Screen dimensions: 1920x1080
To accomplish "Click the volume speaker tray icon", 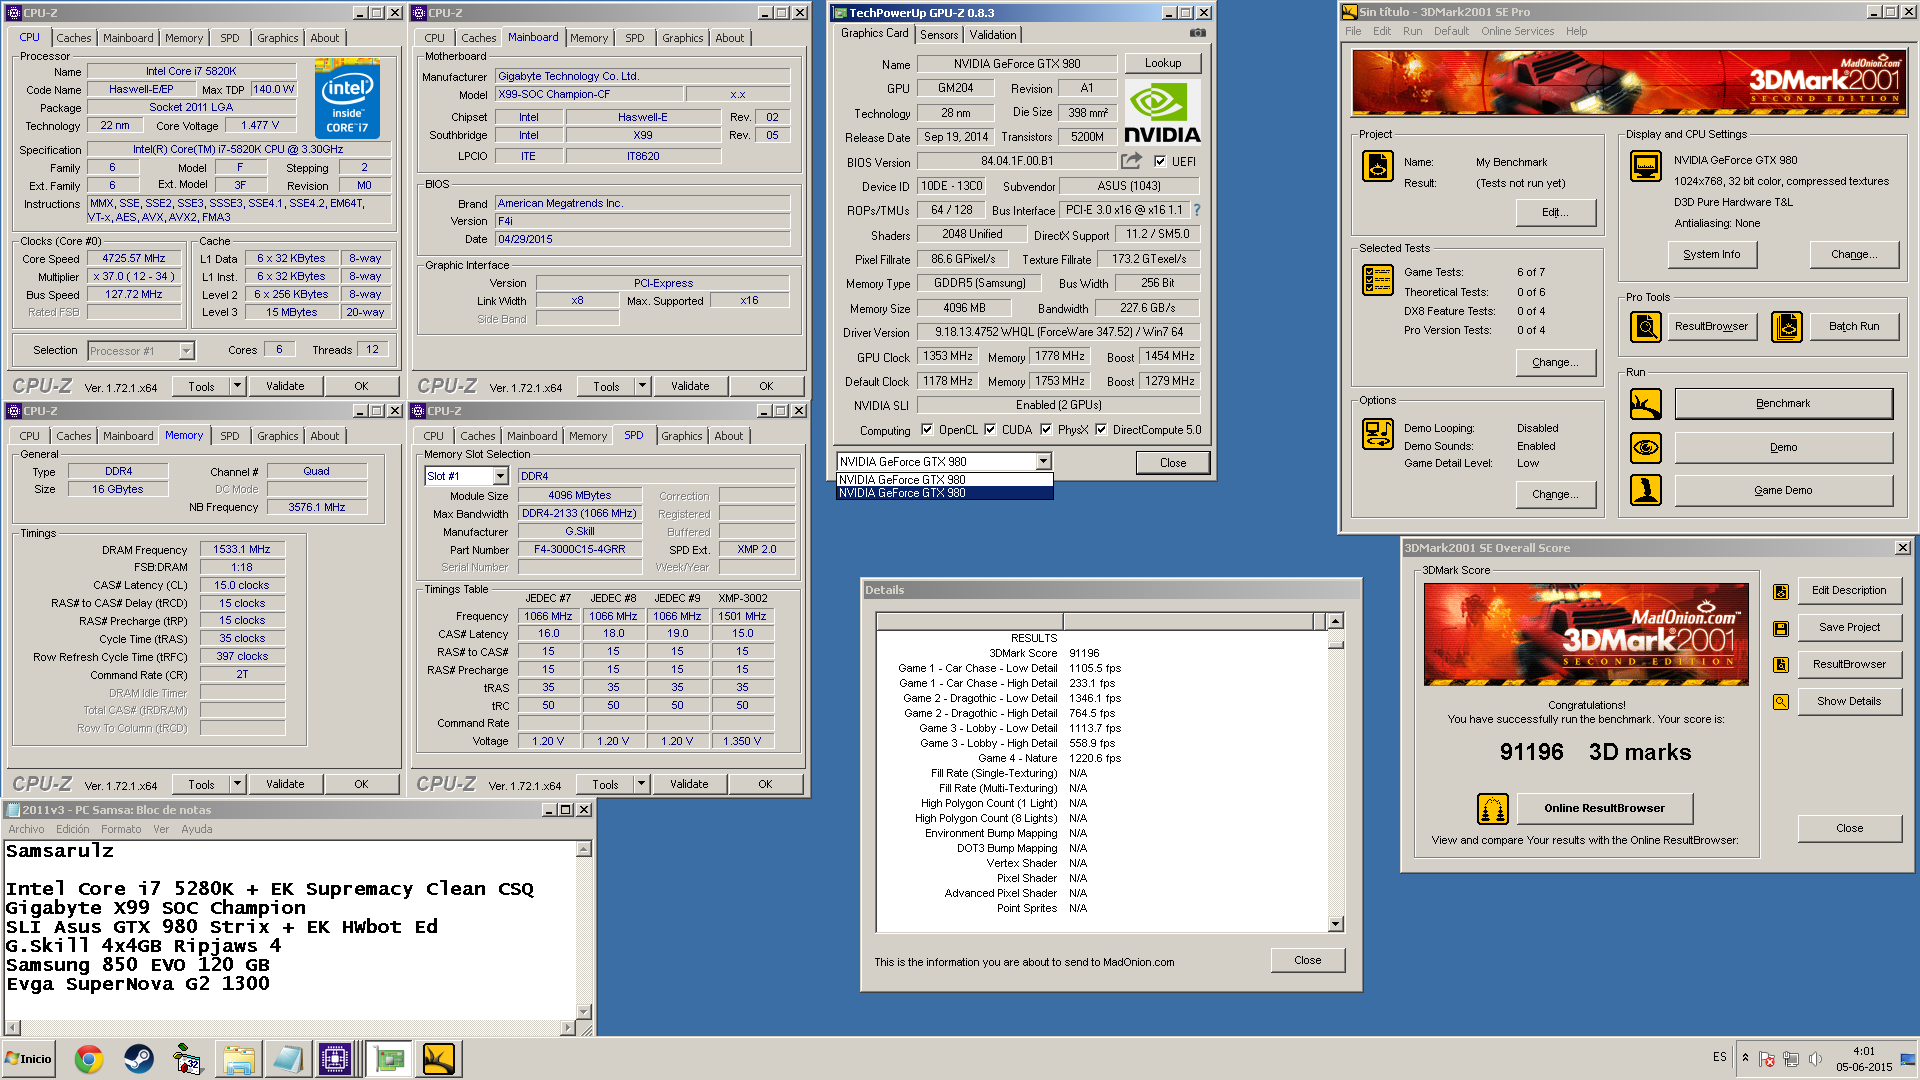I will [x=1815, y=1059].
